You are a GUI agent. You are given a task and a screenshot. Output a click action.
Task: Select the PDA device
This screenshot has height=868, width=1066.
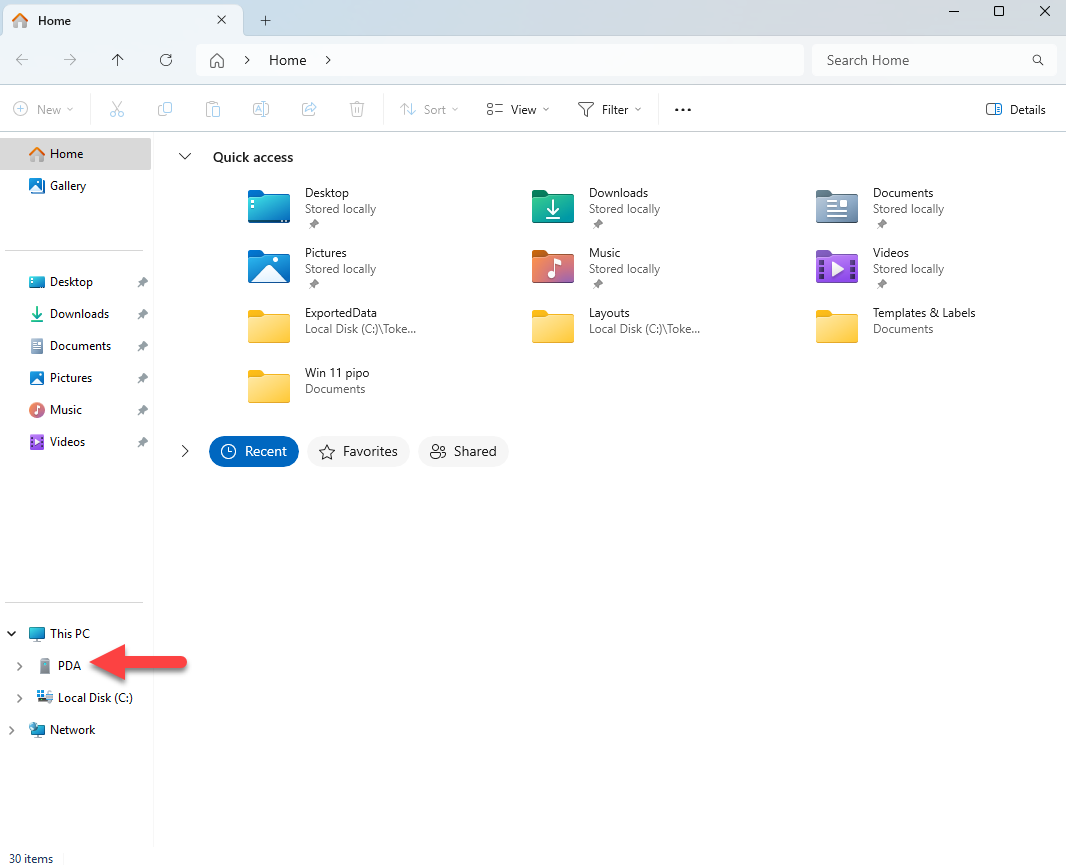69,666
